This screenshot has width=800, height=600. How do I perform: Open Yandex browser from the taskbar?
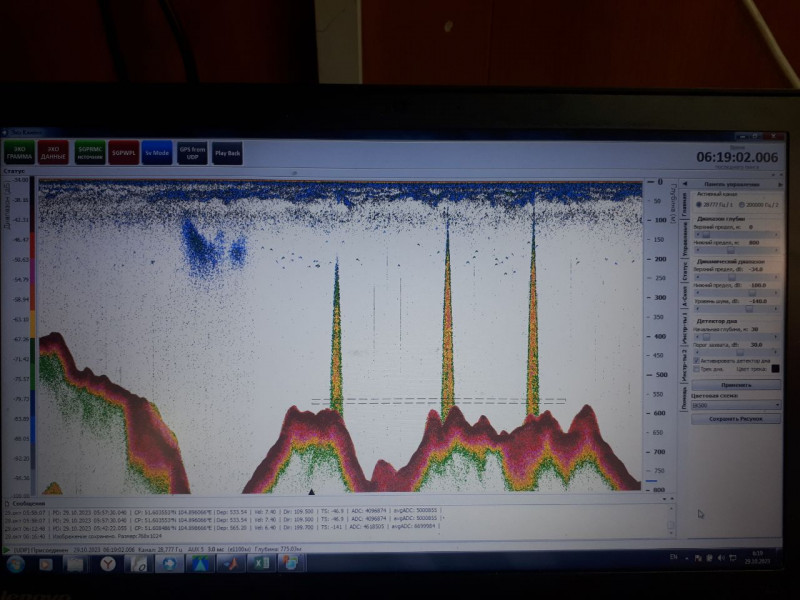click(x=107, y=565)
